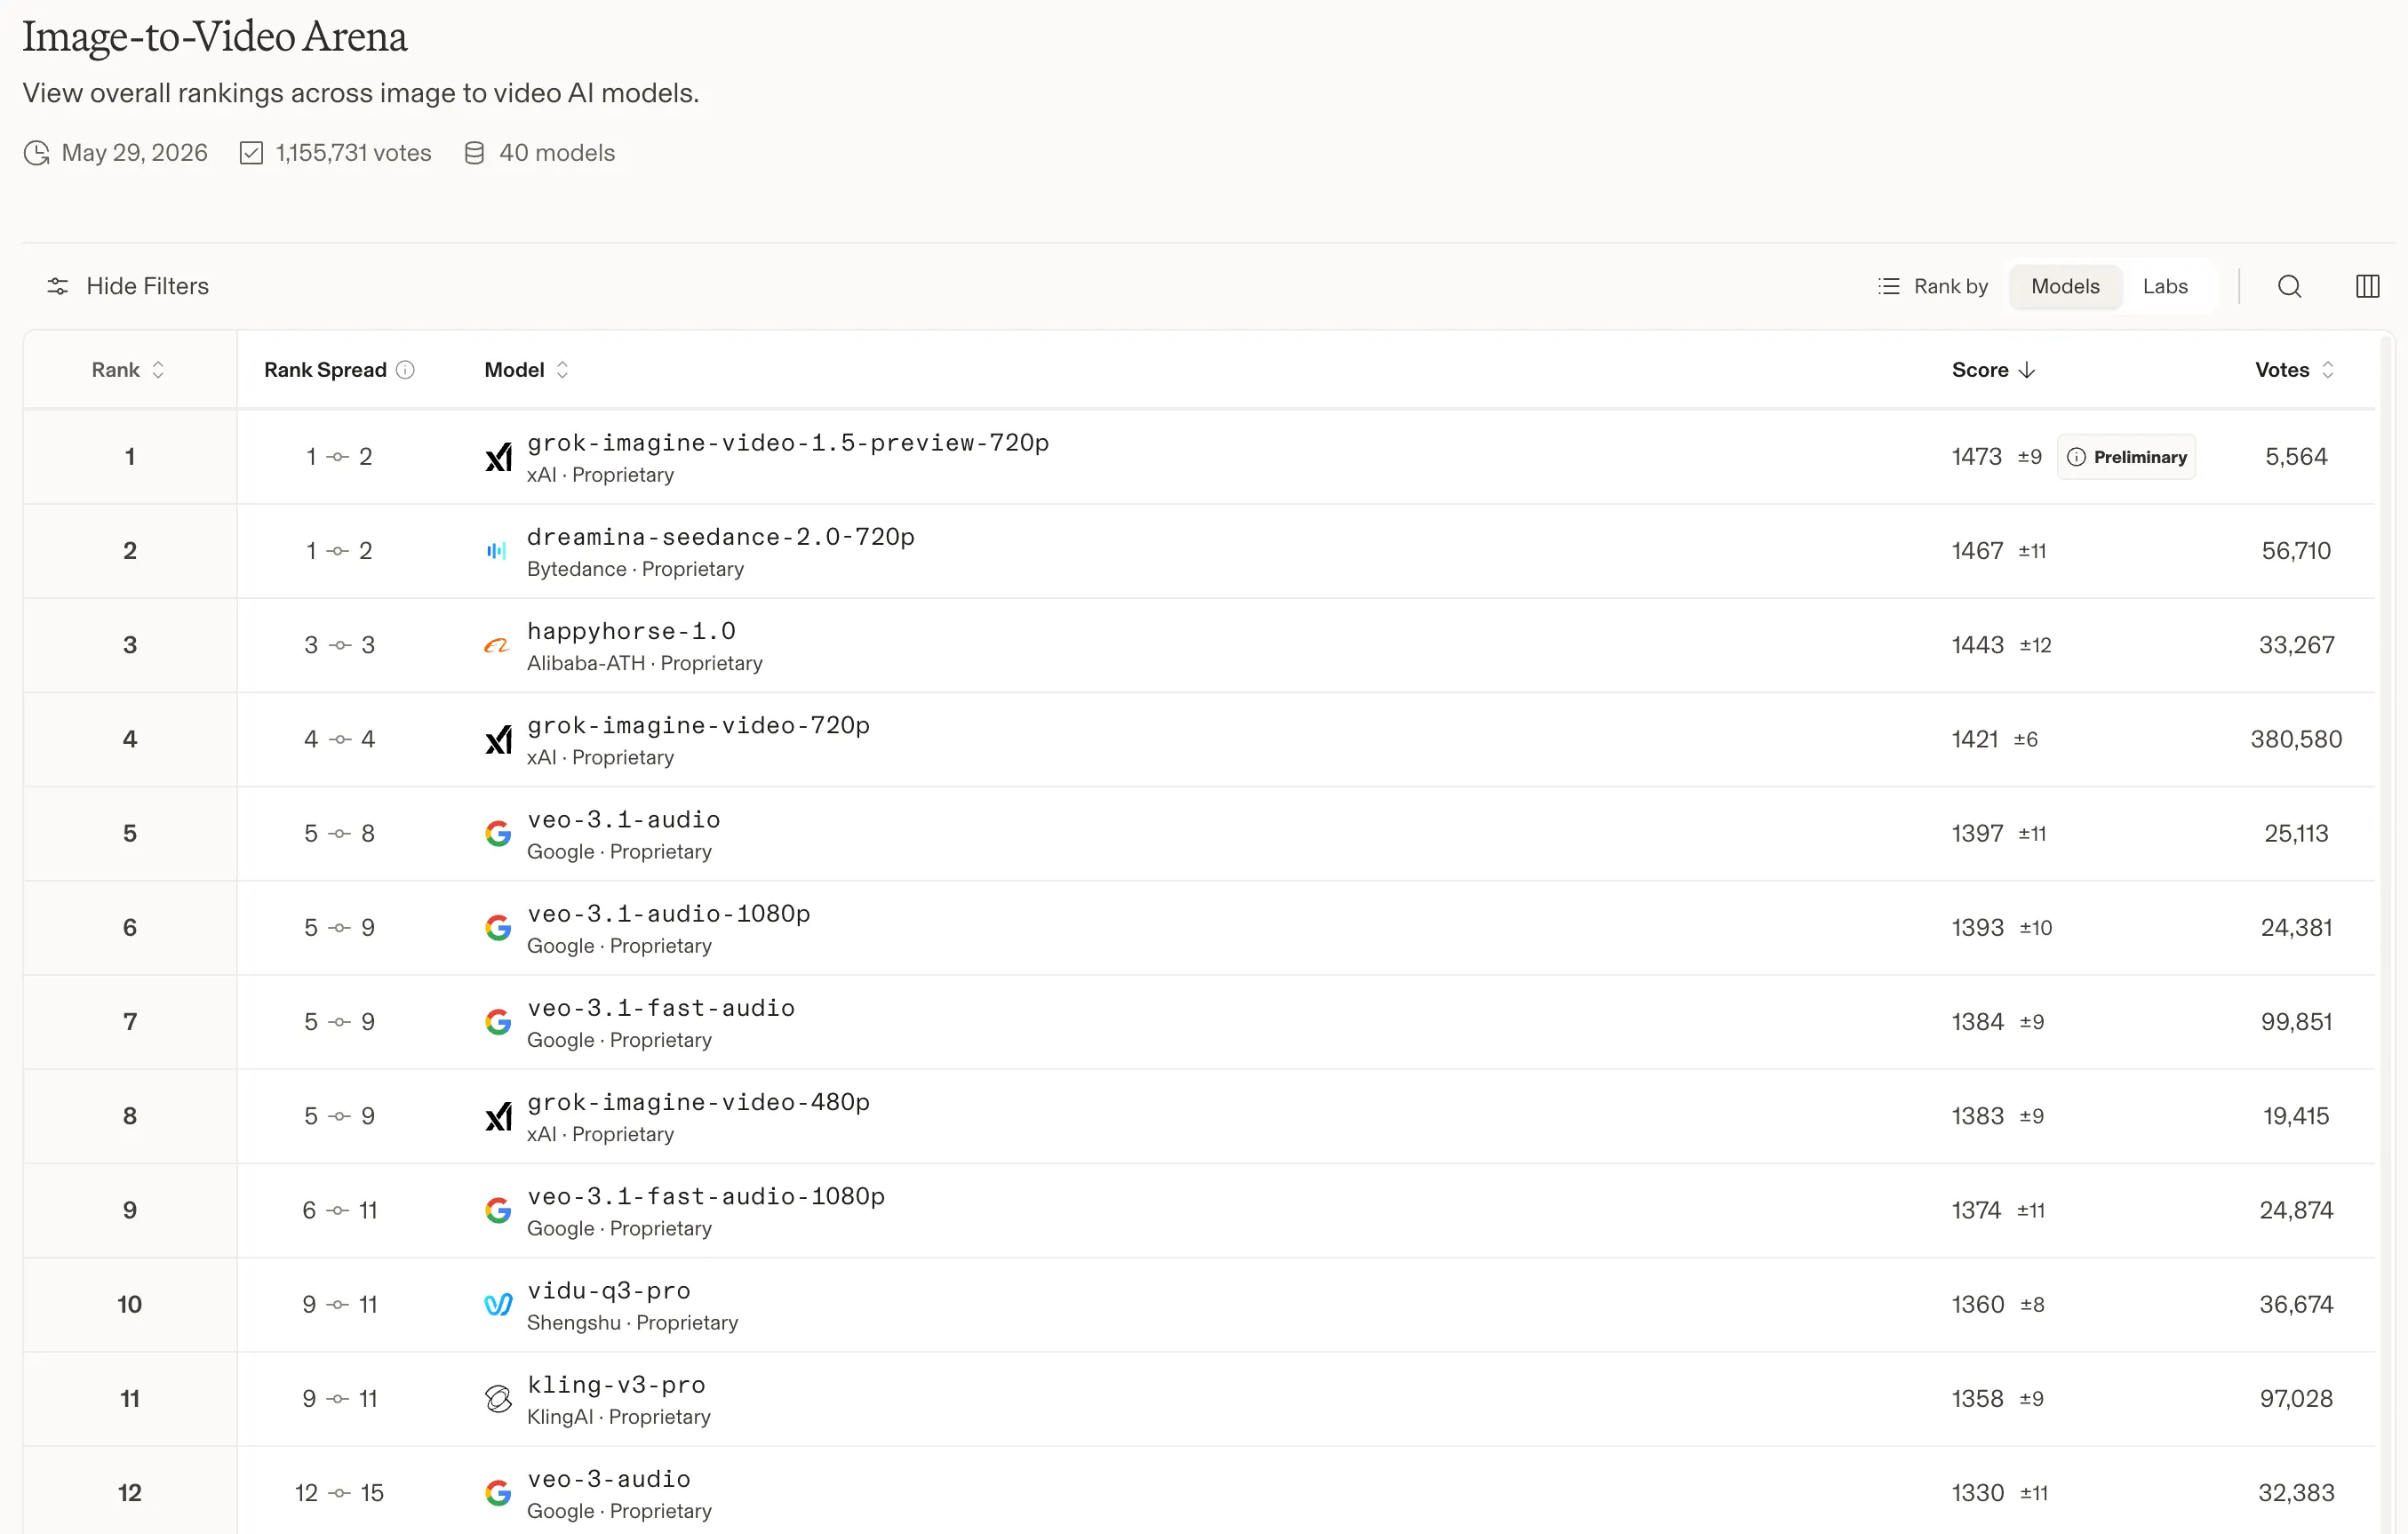This screenshot has width=2408, height=1534.
Task: Open grok-imagine-video-1.5-preview-720p model link
Action: [x=788, y=443]
